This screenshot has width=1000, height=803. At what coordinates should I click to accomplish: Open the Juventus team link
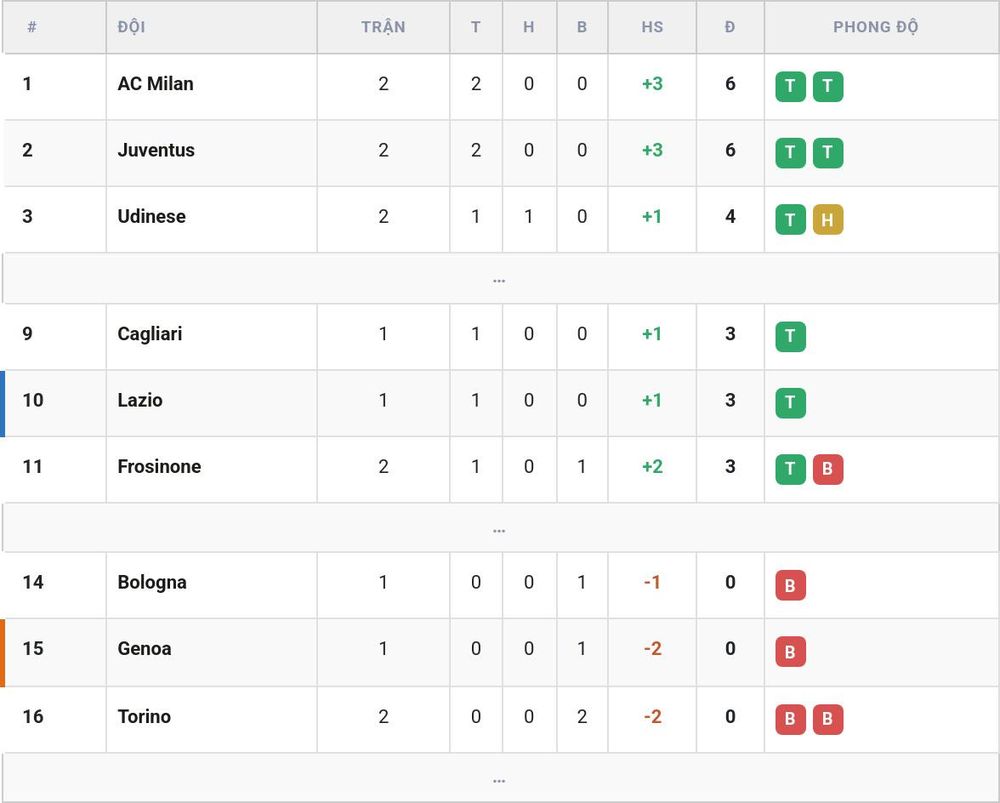click(x=156, y=150)
